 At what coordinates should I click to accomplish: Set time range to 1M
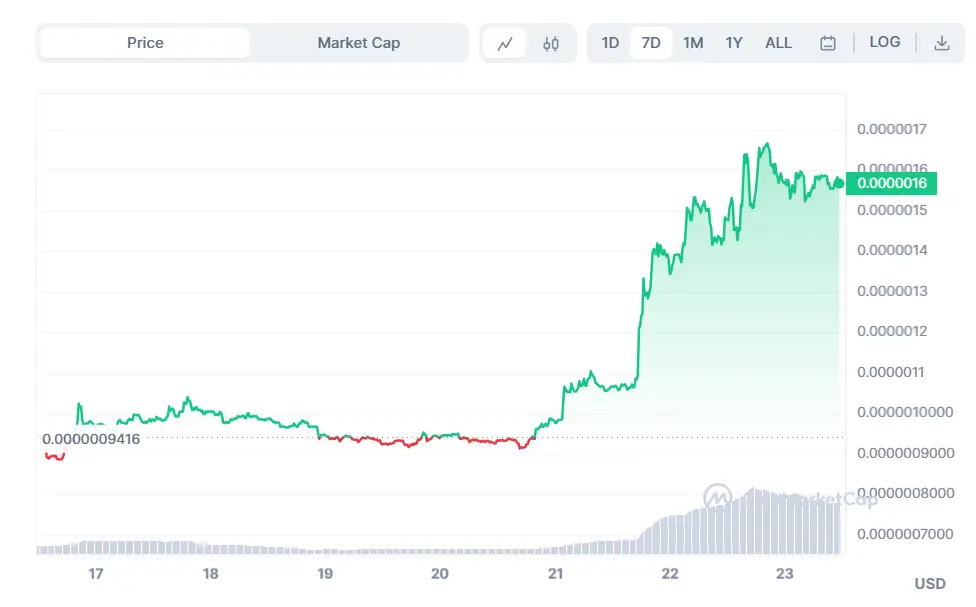click(x=693, y=43)
